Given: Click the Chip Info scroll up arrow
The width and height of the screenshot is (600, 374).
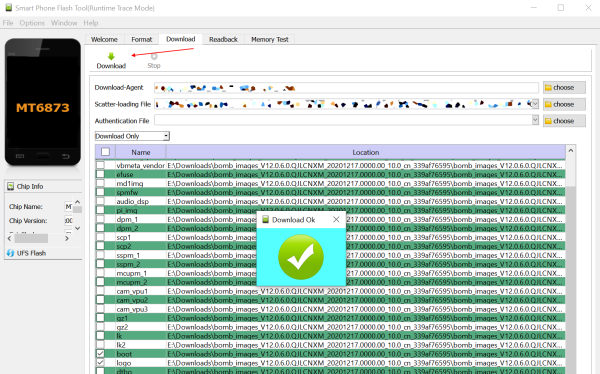Looking at the screenshot, I should coord(77,201).
